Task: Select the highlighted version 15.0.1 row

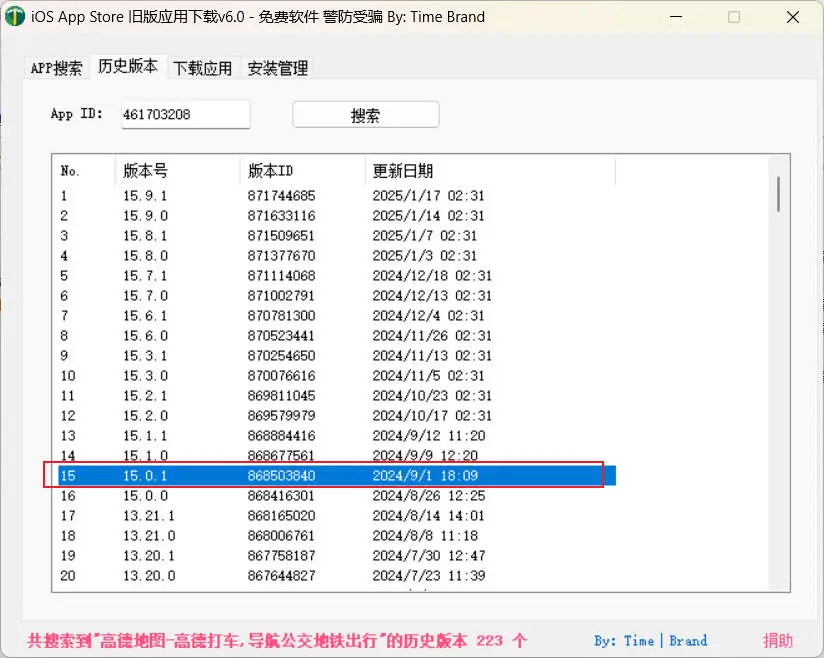Action: [x=300, y=475]
